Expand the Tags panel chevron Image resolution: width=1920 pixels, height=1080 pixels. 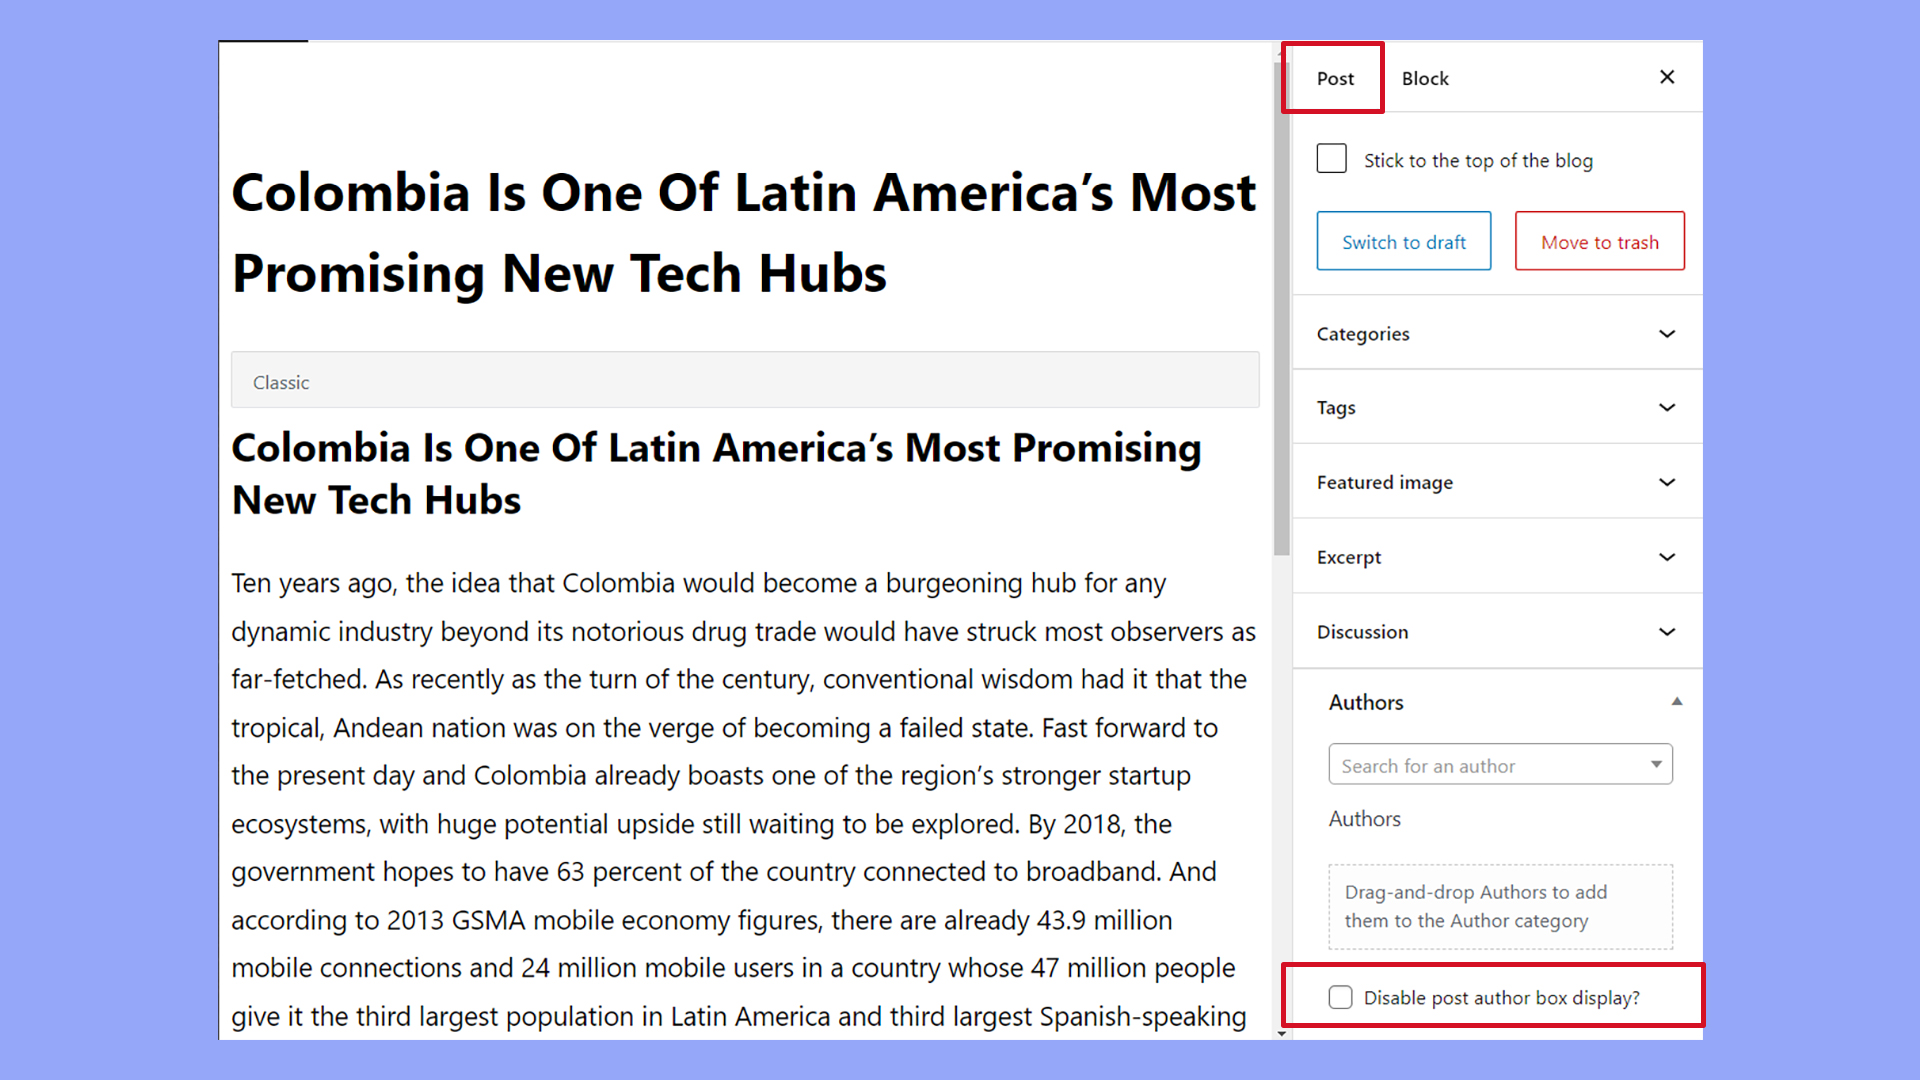pos(1667,408)
